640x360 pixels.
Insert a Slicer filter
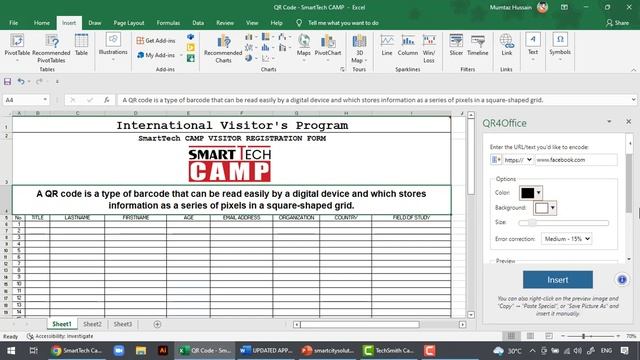456,45
